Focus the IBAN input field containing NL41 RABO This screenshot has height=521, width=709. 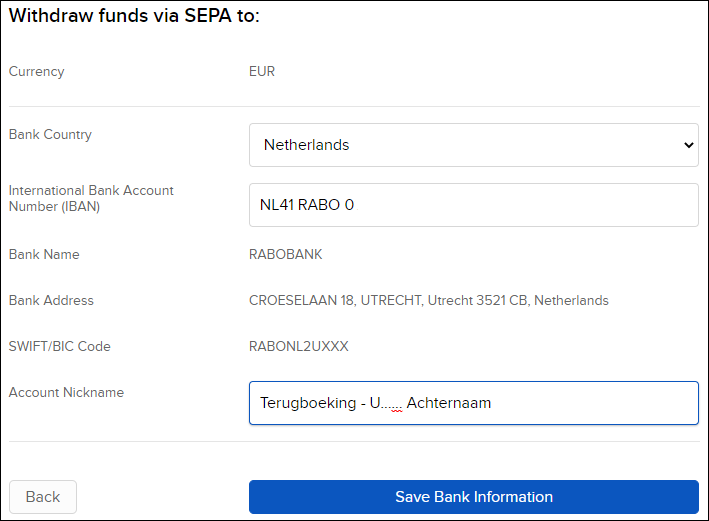(x=473, y=205)
